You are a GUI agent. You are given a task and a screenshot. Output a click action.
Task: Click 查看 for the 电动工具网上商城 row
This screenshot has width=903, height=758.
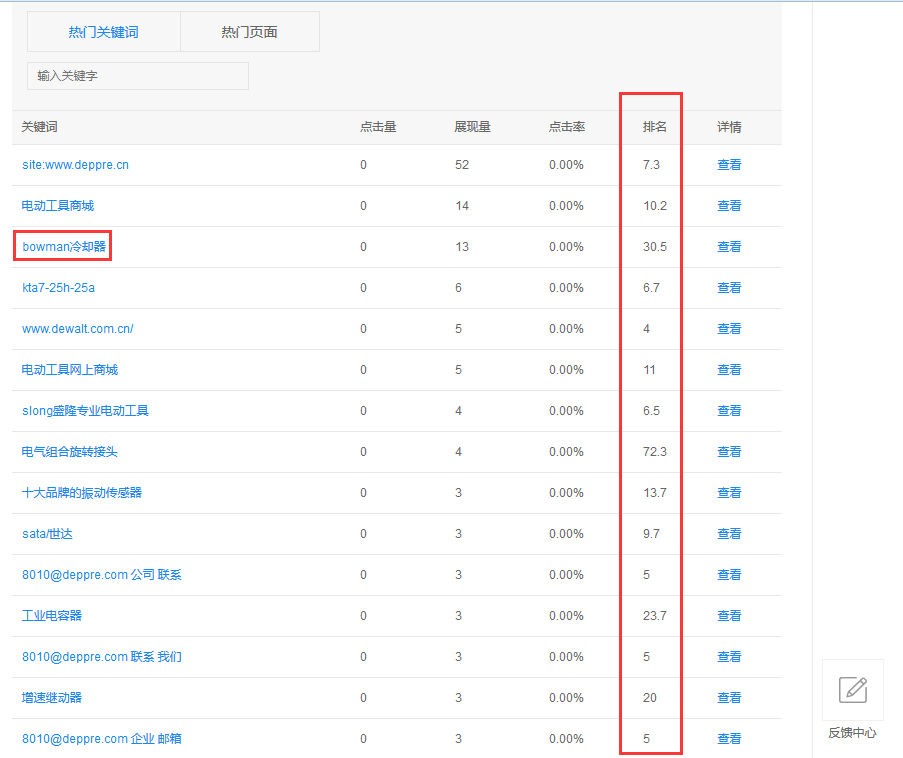(x=729, y=370)
